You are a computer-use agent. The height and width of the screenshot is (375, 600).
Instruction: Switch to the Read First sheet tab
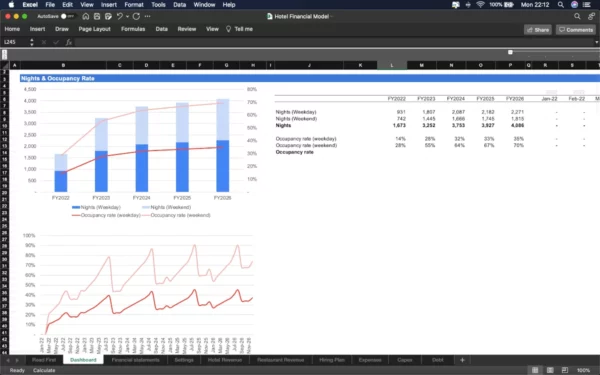[x=44, y=360]
